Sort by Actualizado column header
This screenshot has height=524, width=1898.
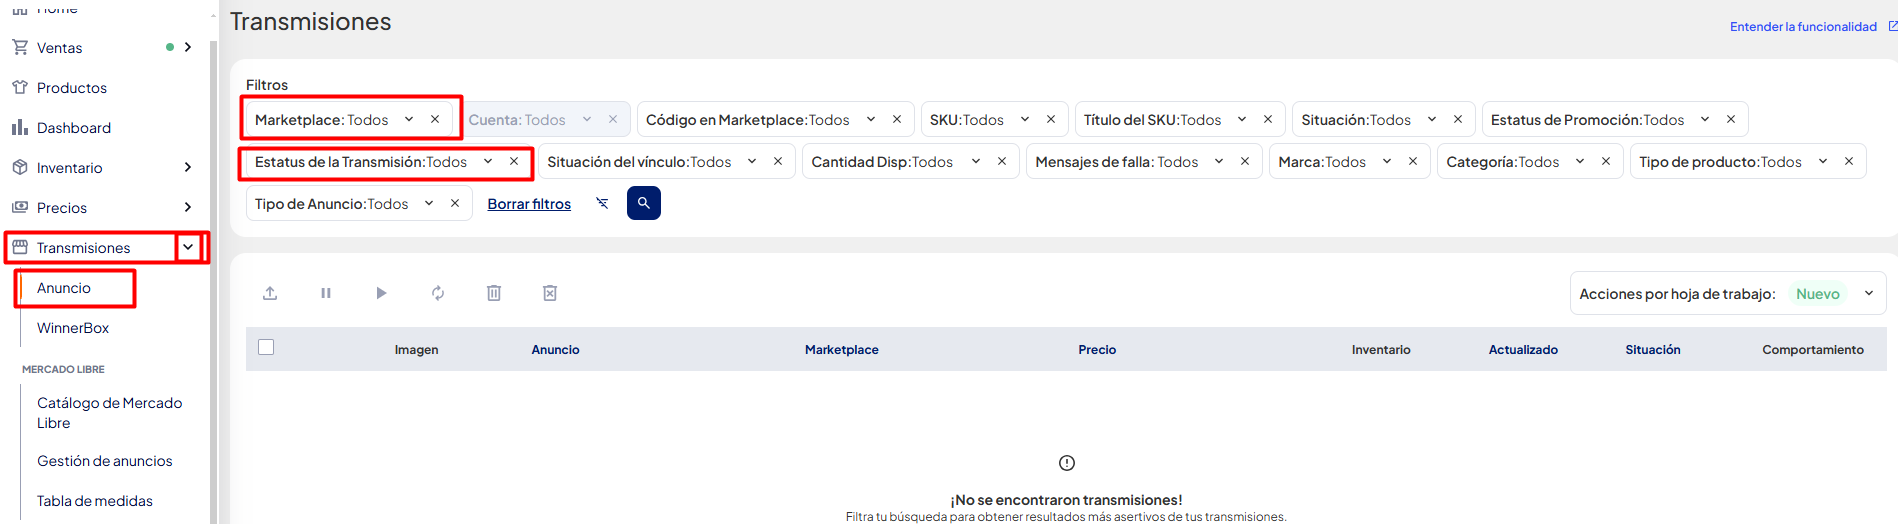[1523, 349]
